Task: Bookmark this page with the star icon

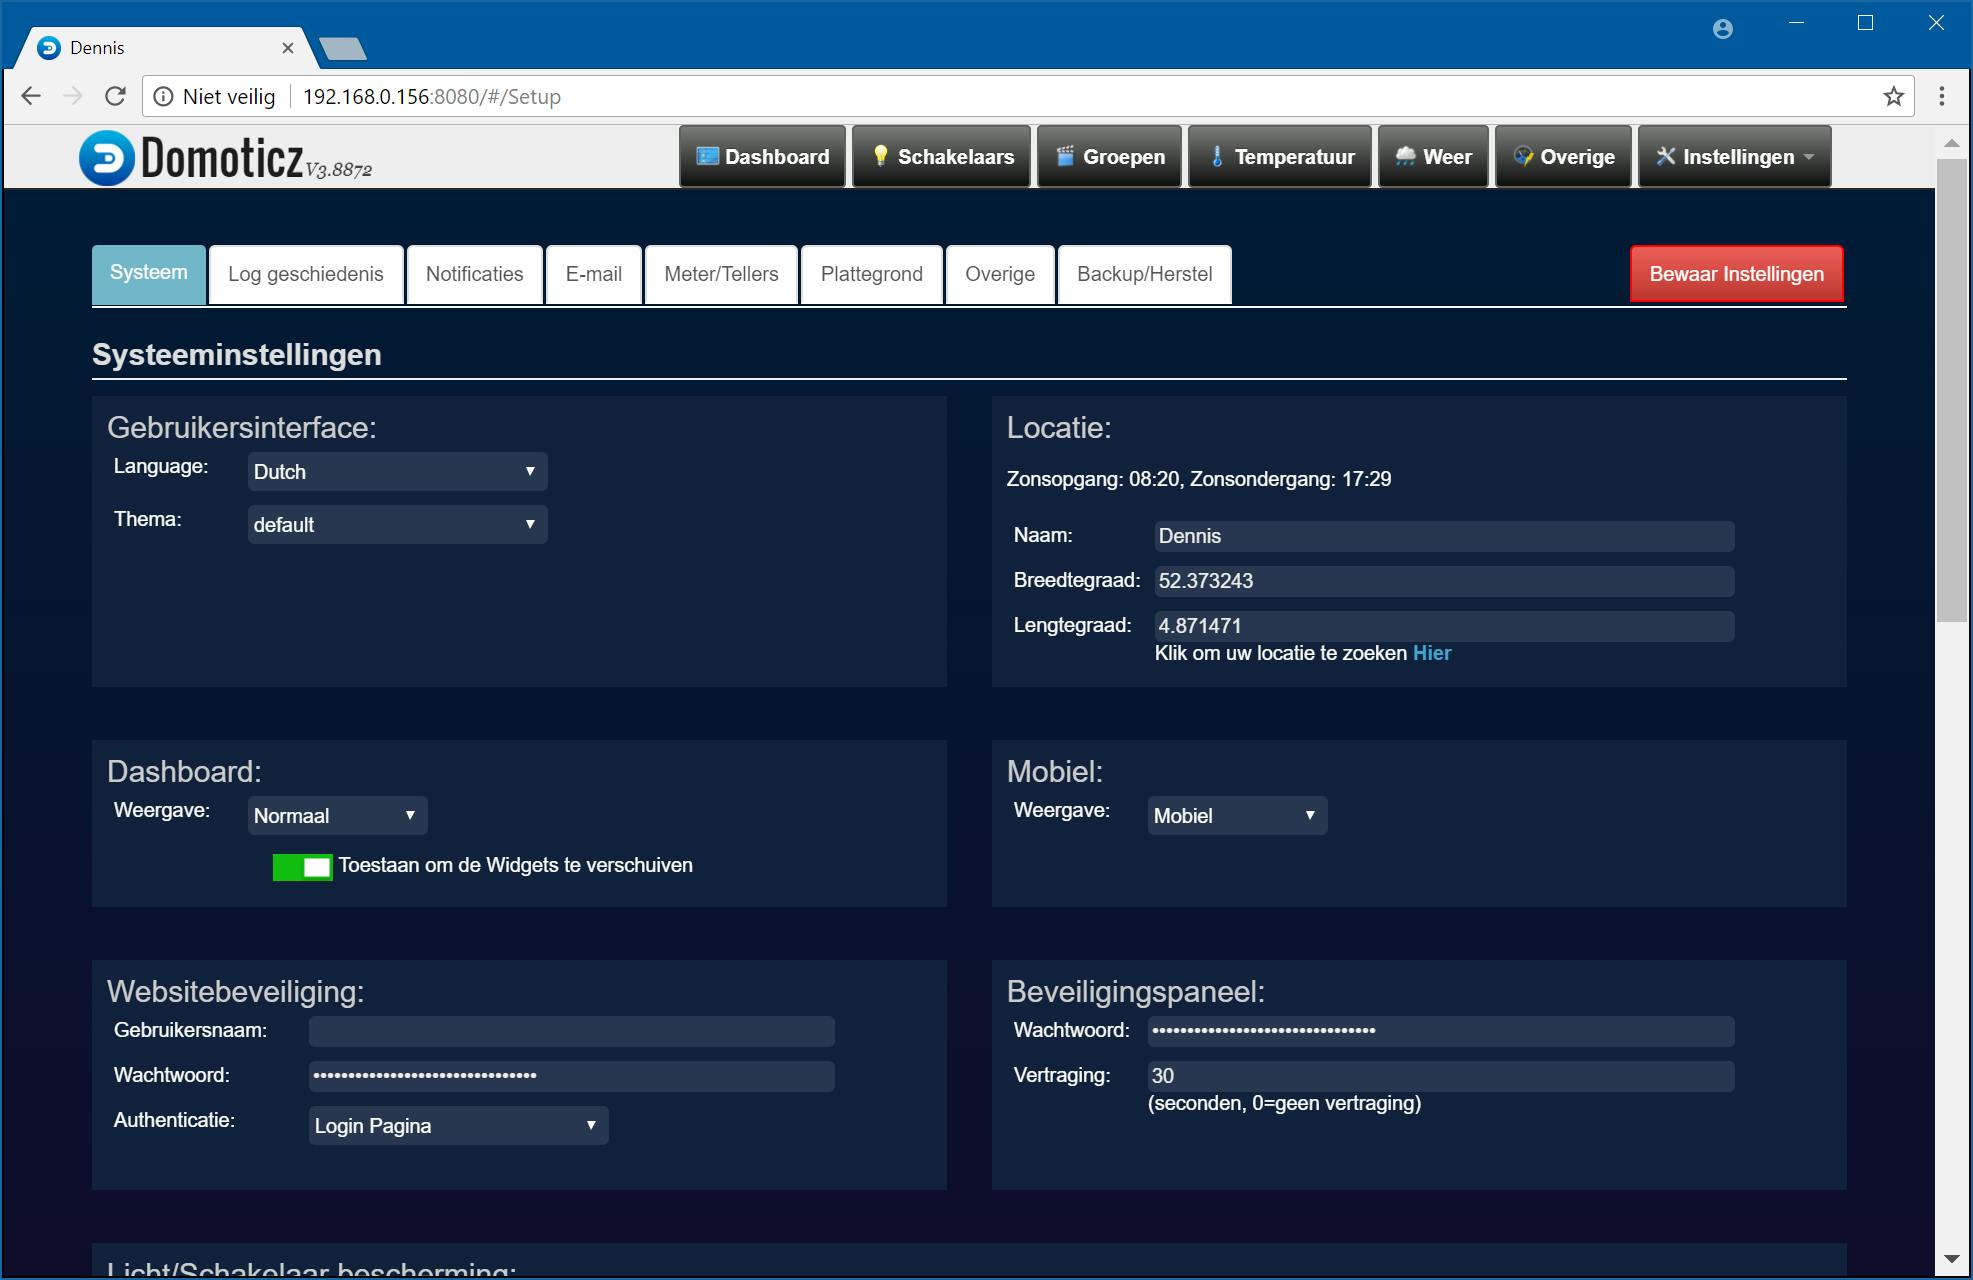Action: (1893, 96)
